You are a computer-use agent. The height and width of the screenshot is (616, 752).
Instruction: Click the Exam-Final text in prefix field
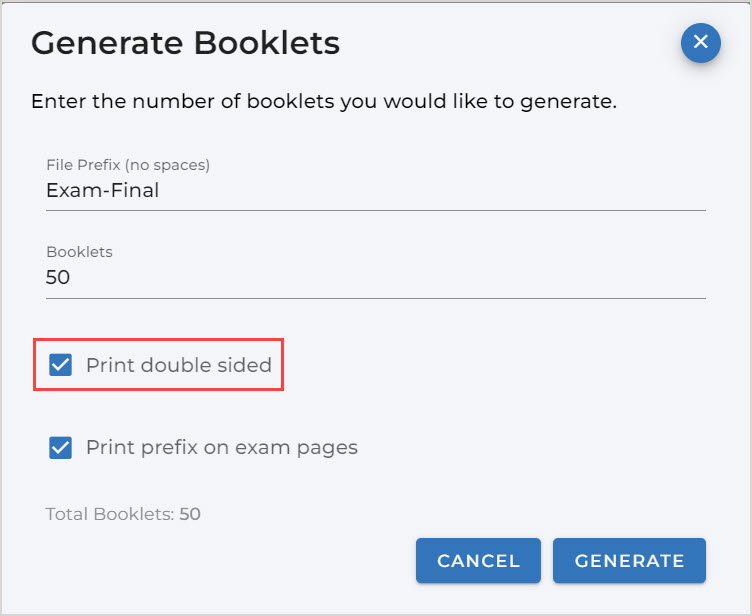coord(102,190)
